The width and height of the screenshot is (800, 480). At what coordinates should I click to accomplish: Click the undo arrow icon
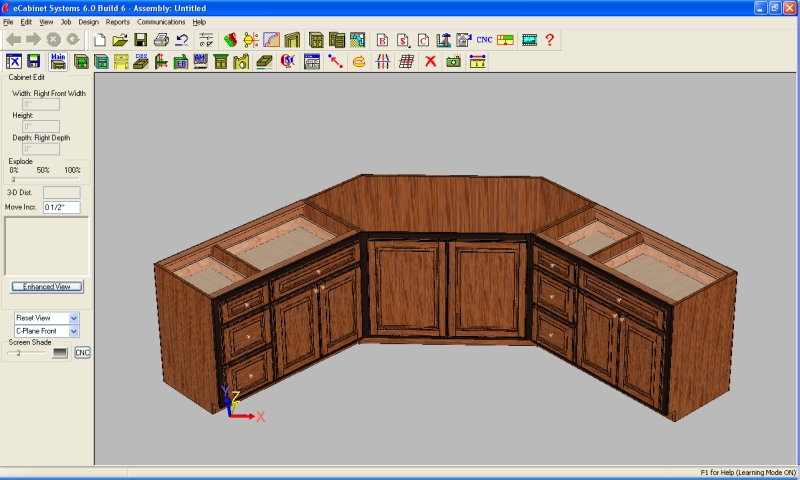(181, 40)
